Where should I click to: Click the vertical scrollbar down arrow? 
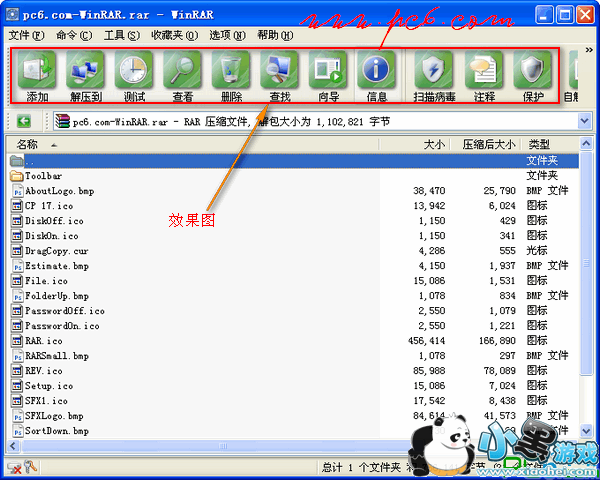(586, 431)
